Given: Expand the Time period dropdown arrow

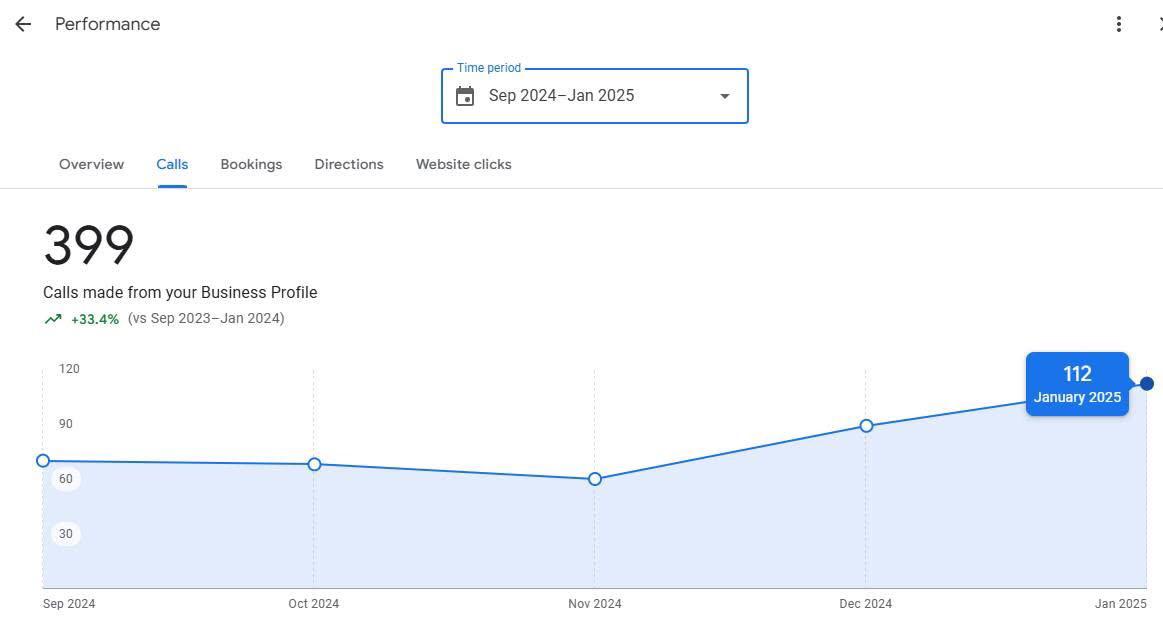Looking at the screenshot, I should pos(724,96).
